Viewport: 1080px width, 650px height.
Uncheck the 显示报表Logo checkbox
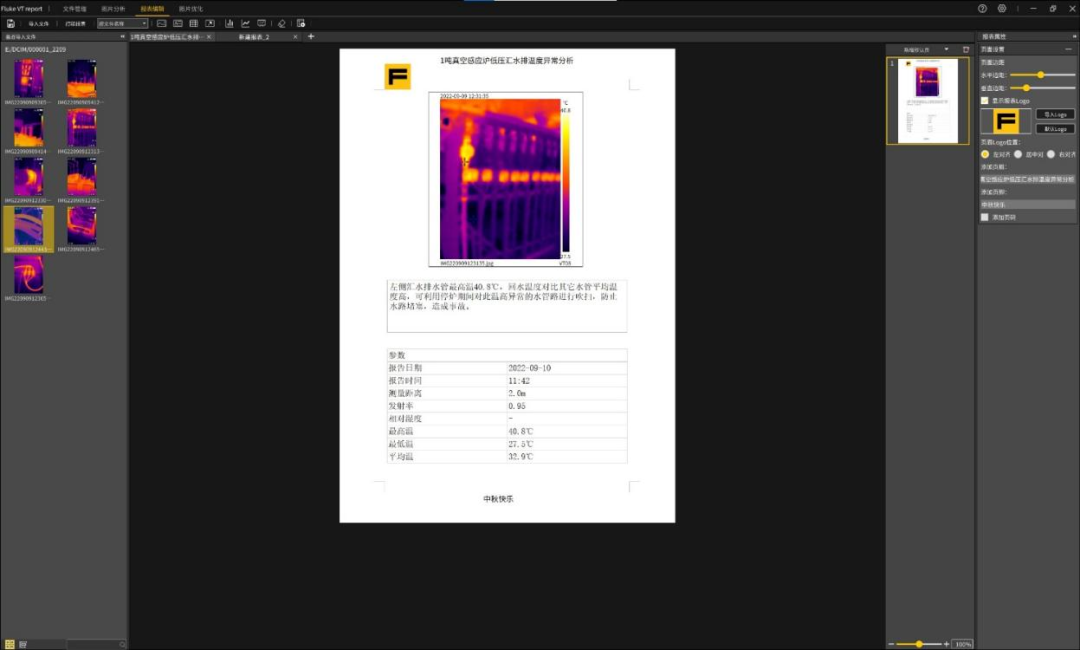pos(985,101)
